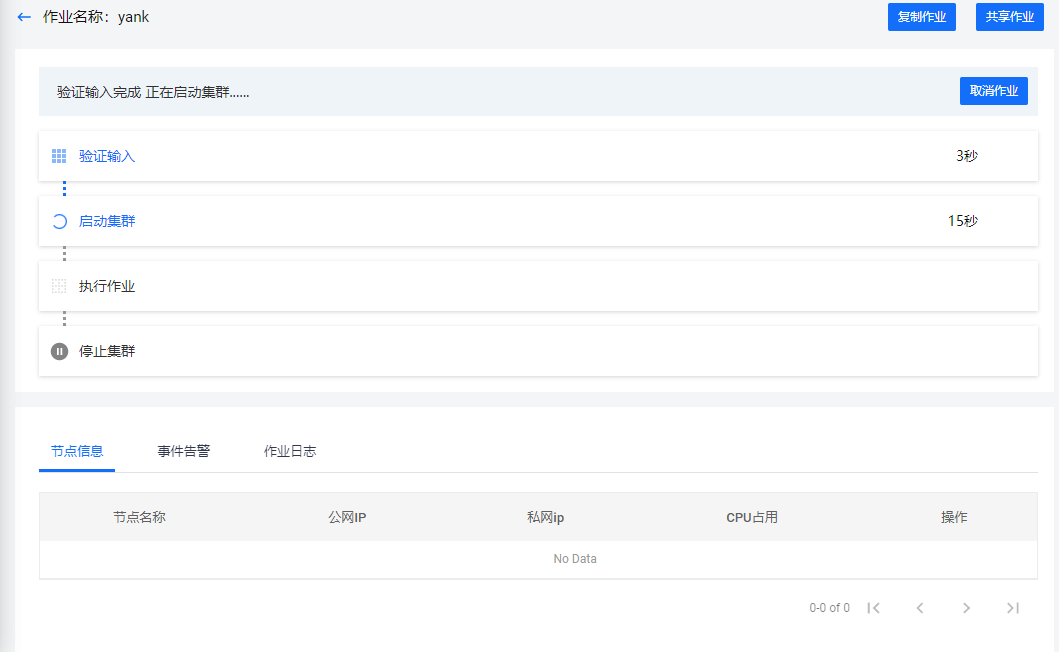This screenshot has width=1059, height=652.
Task: Go to previous page arrow
Action: [919, 608]
